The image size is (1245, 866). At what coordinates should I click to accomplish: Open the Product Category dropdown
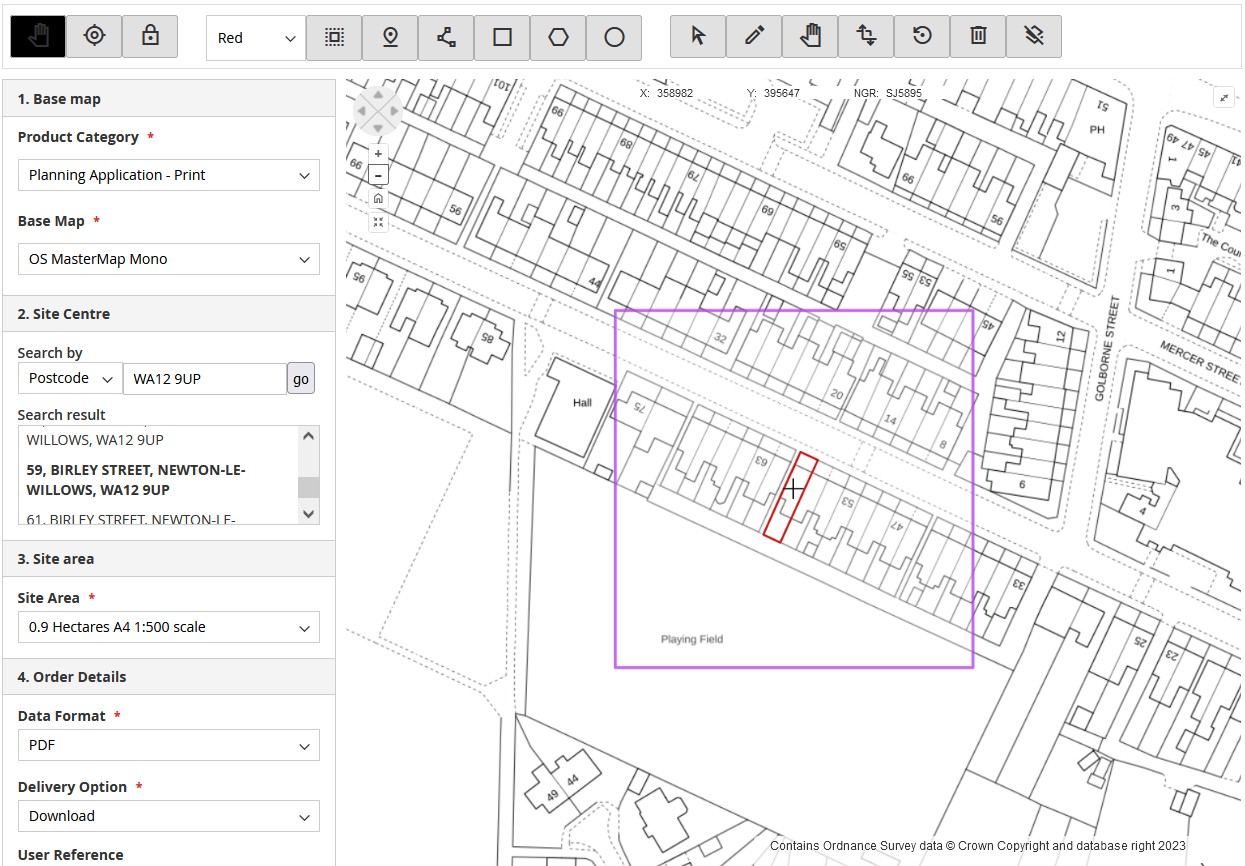click(x=169, y=175)
